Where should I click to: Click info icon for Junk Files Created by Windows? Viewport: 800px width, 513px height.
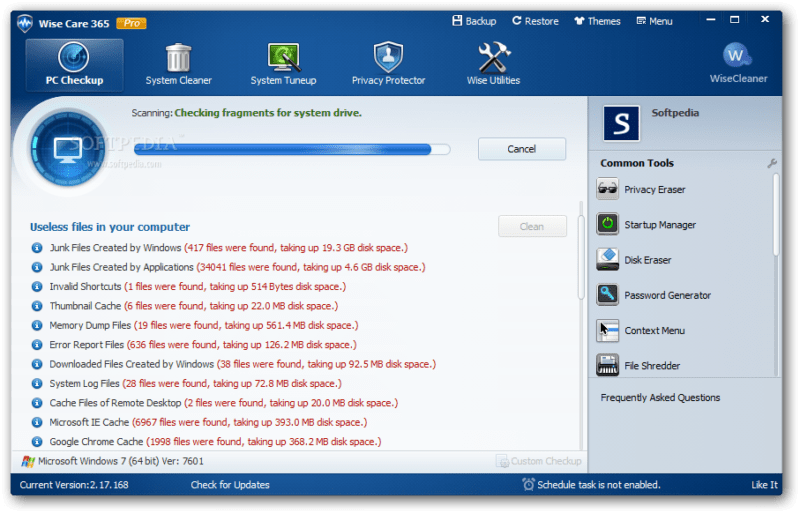(x=37, y=248)
